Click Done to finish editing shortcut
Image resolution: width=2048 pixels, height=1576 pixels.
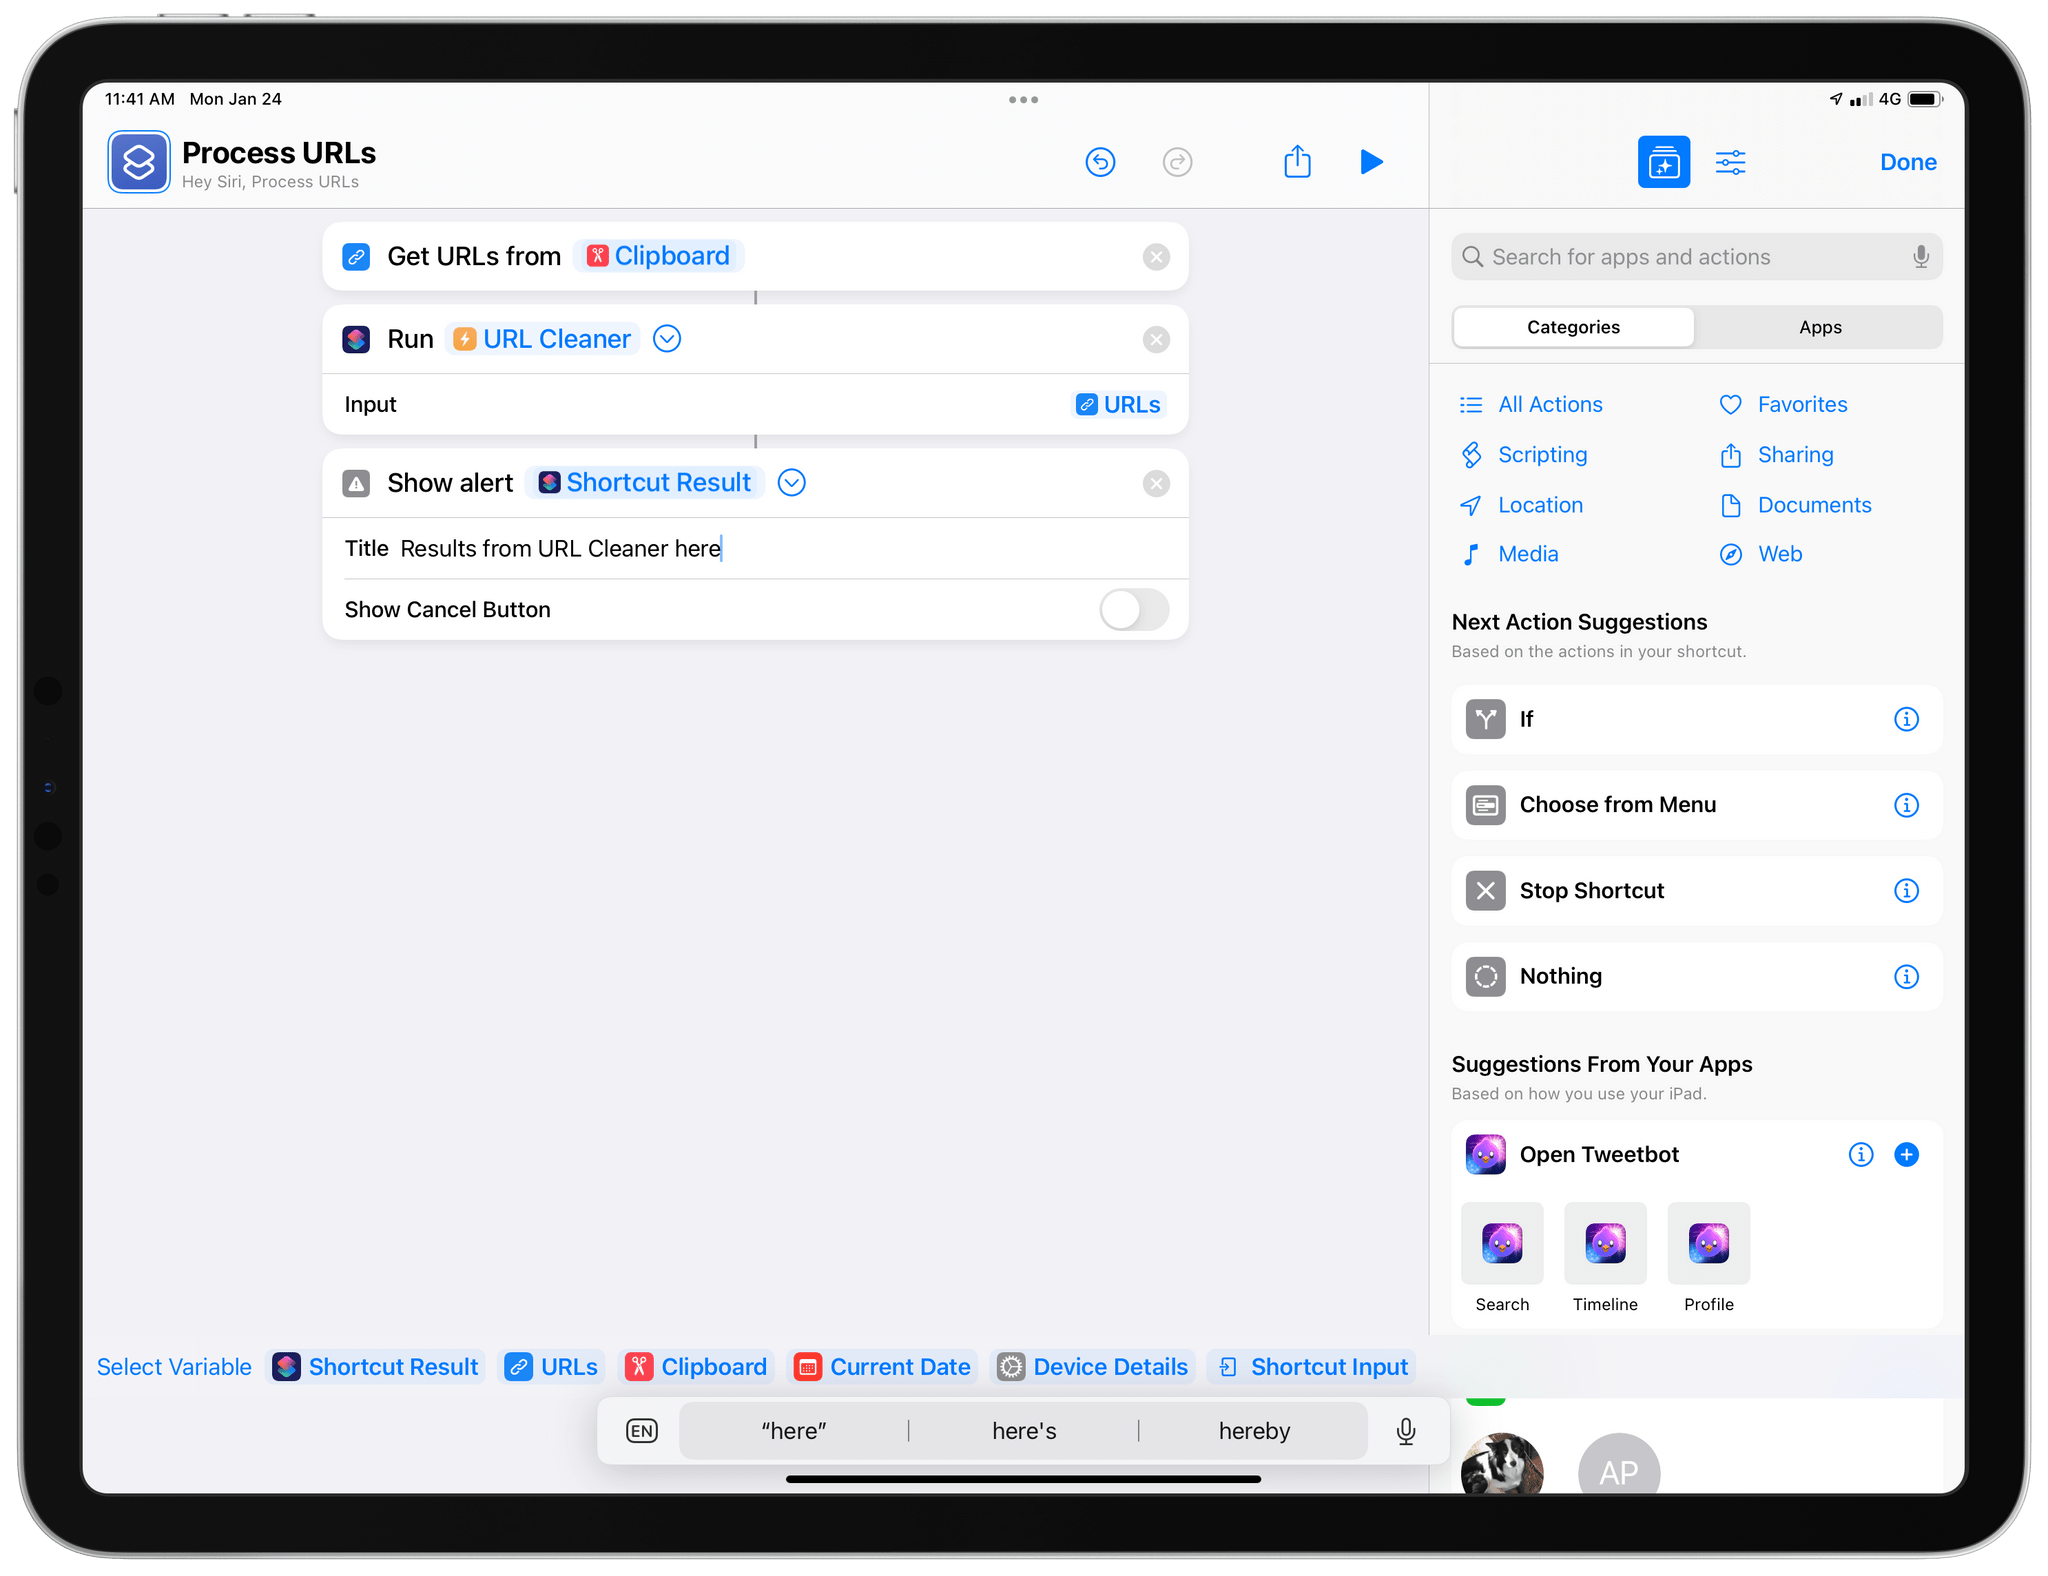[1911, 162]
